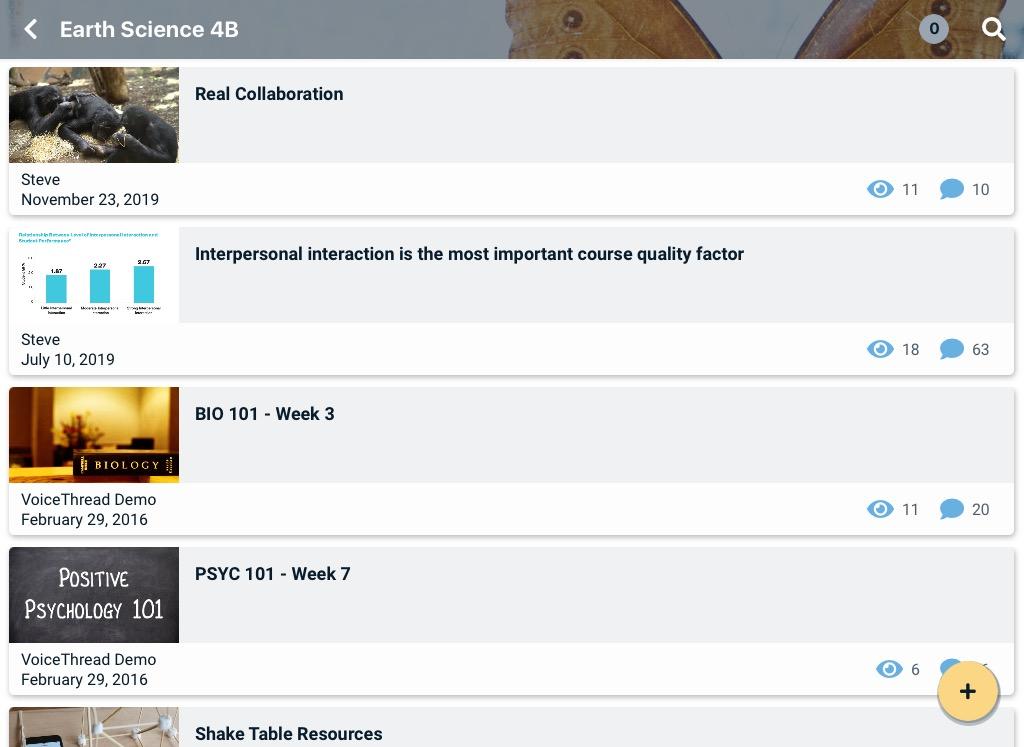1024x747 pixels.
Task: Tap the views eye icon for Real Collaboration
Action: (880, 189)
